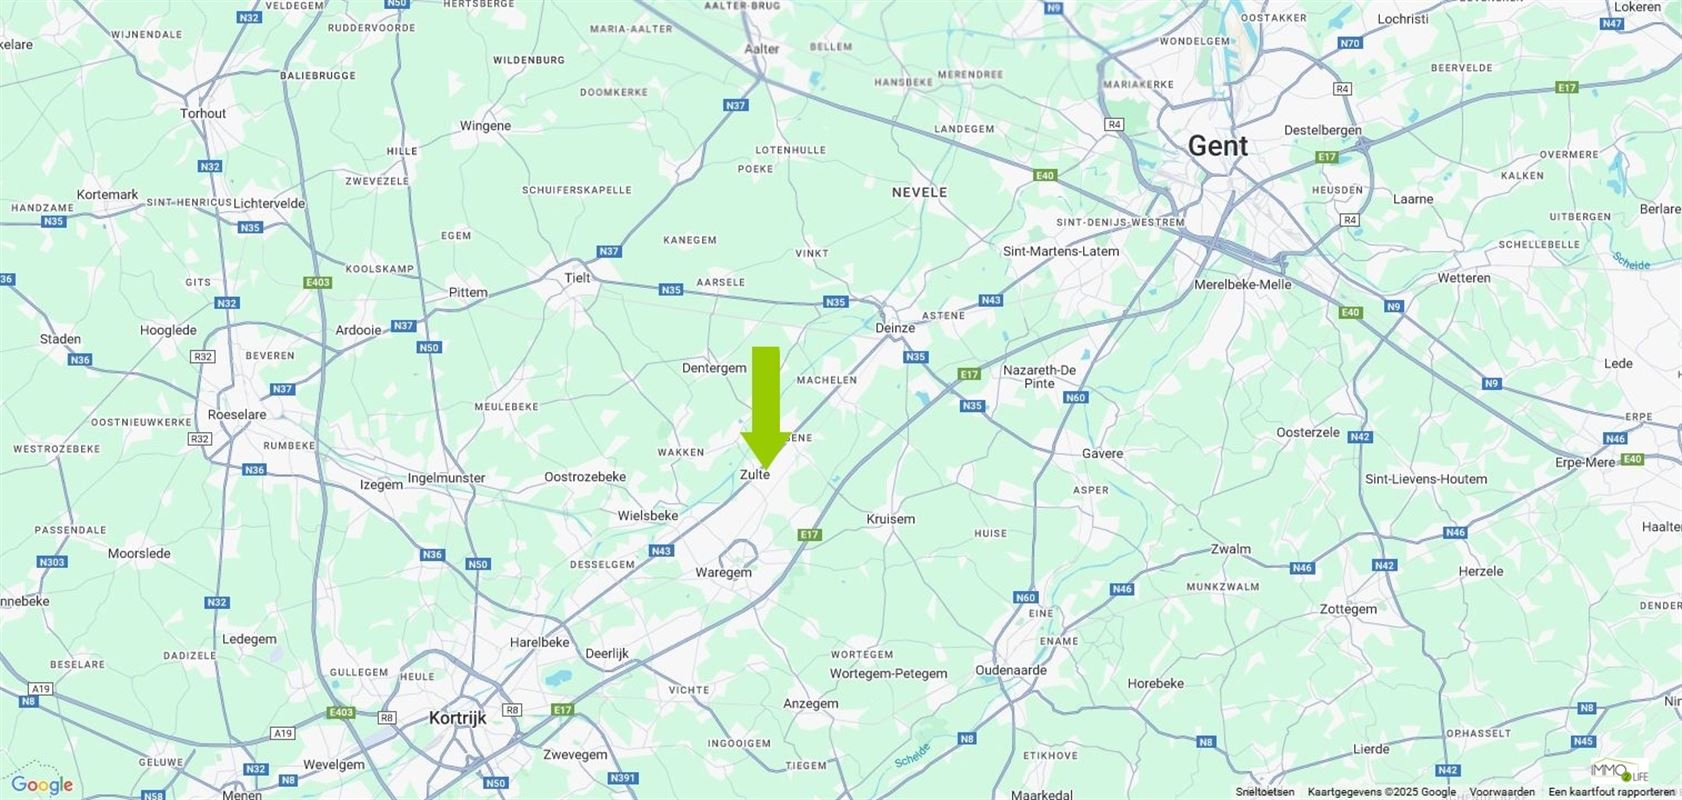The width and height of the screenshot is (1682, 800).
Task: Click the IMMO LIFE watermark logo
Action: point(1619,772)
